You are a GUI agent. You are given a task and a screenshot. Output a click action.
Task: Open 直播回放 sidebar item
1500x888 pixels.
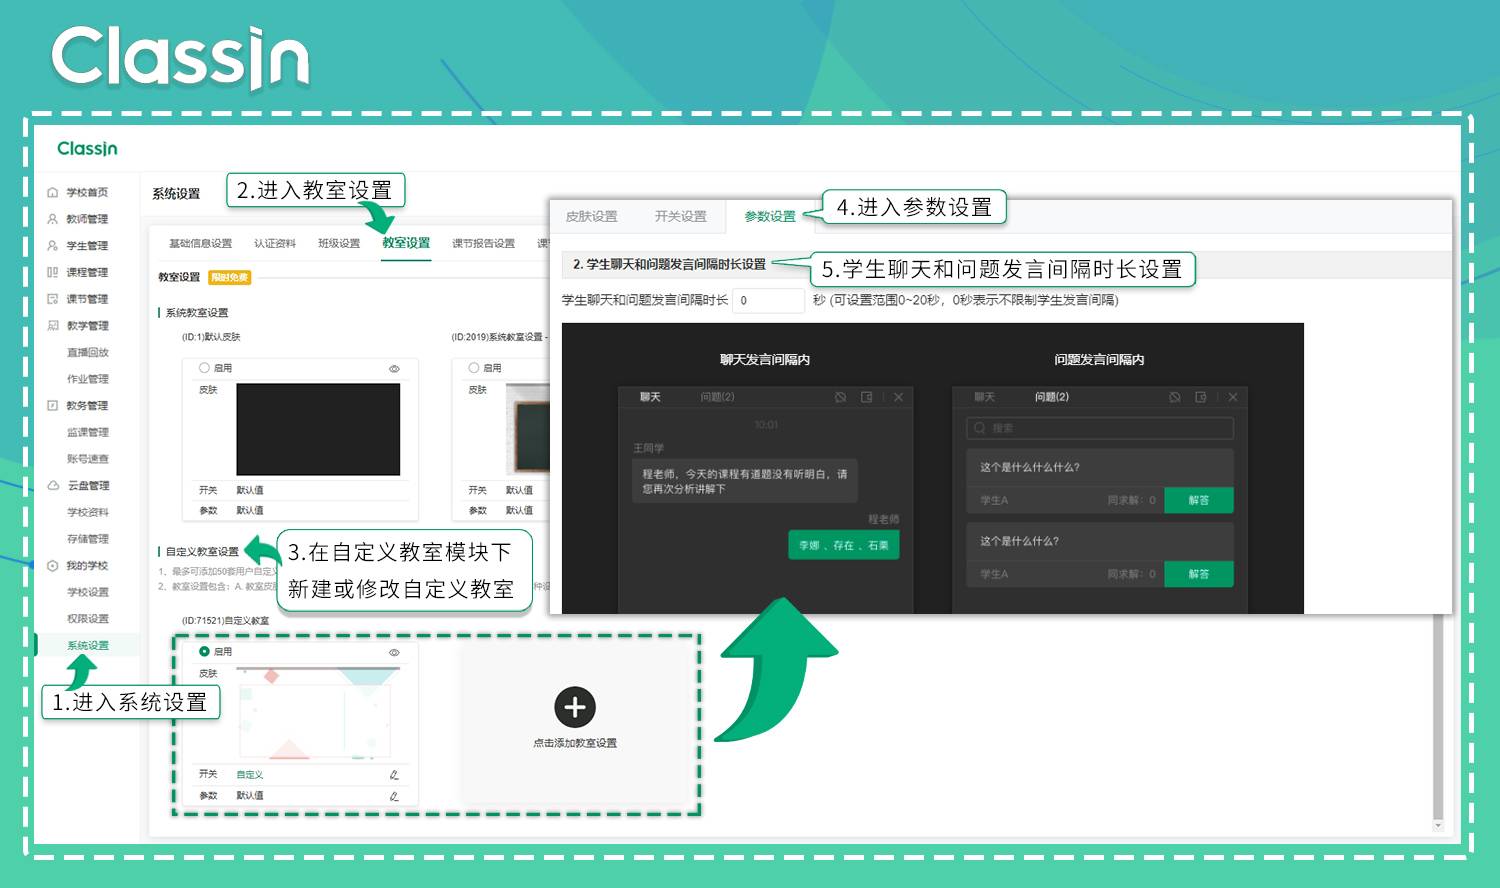[x=87, y=352]
